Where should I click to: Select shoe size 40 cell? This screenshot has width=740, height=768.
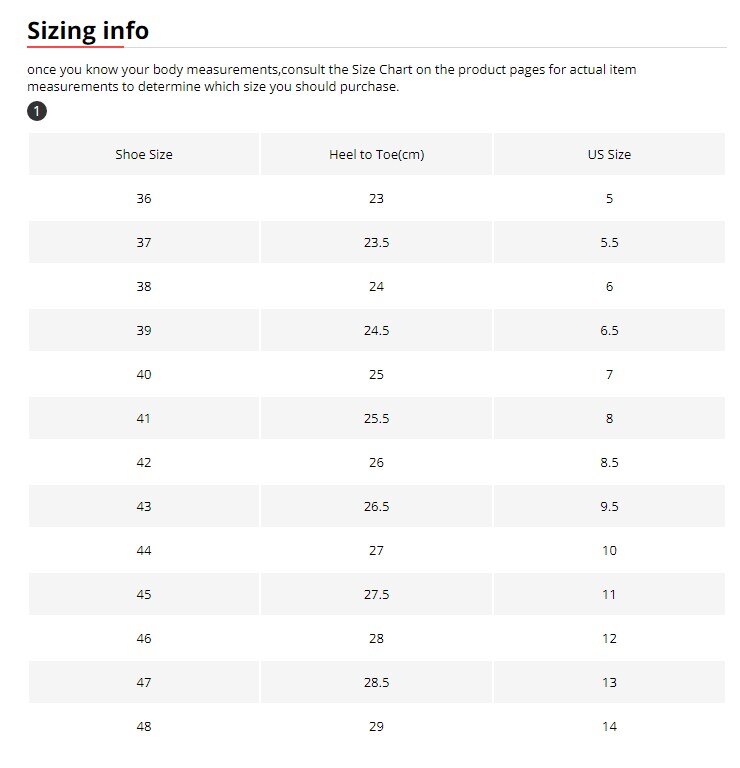tap(144, 375)
